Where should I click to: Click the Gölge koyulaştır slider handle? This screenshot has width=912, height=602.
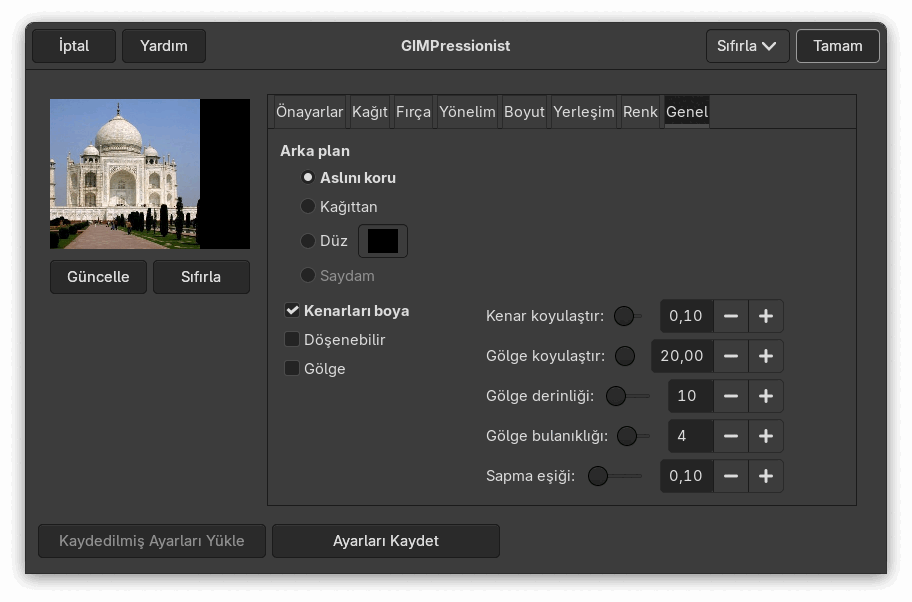coord(625,356)
